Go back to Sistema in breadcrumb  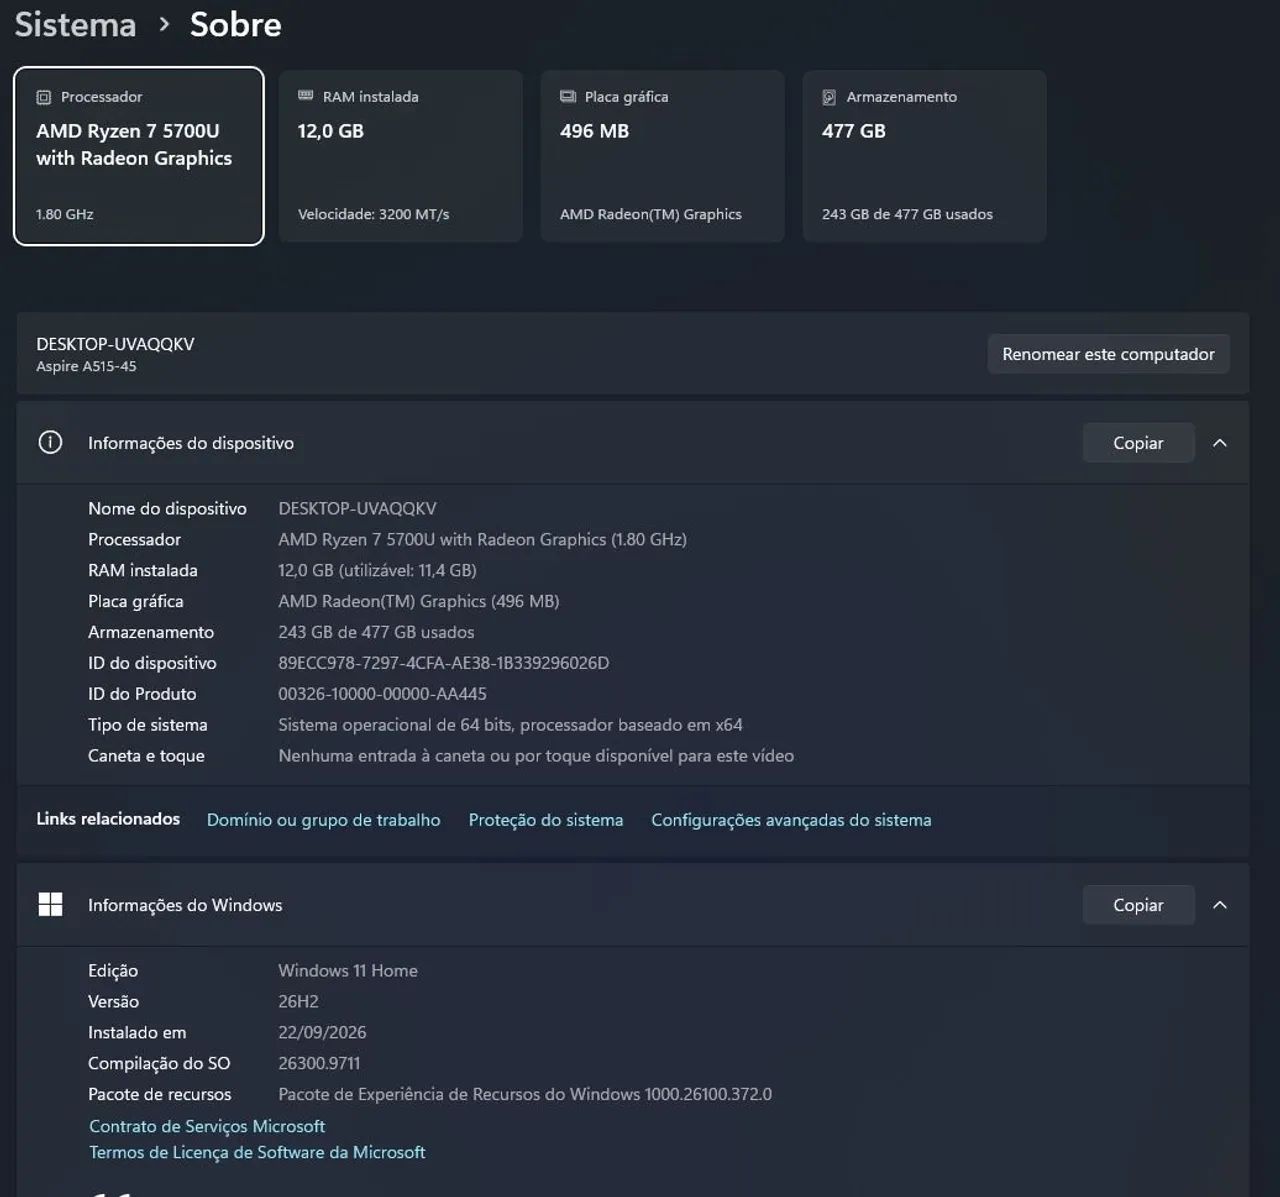click(75, 24)
